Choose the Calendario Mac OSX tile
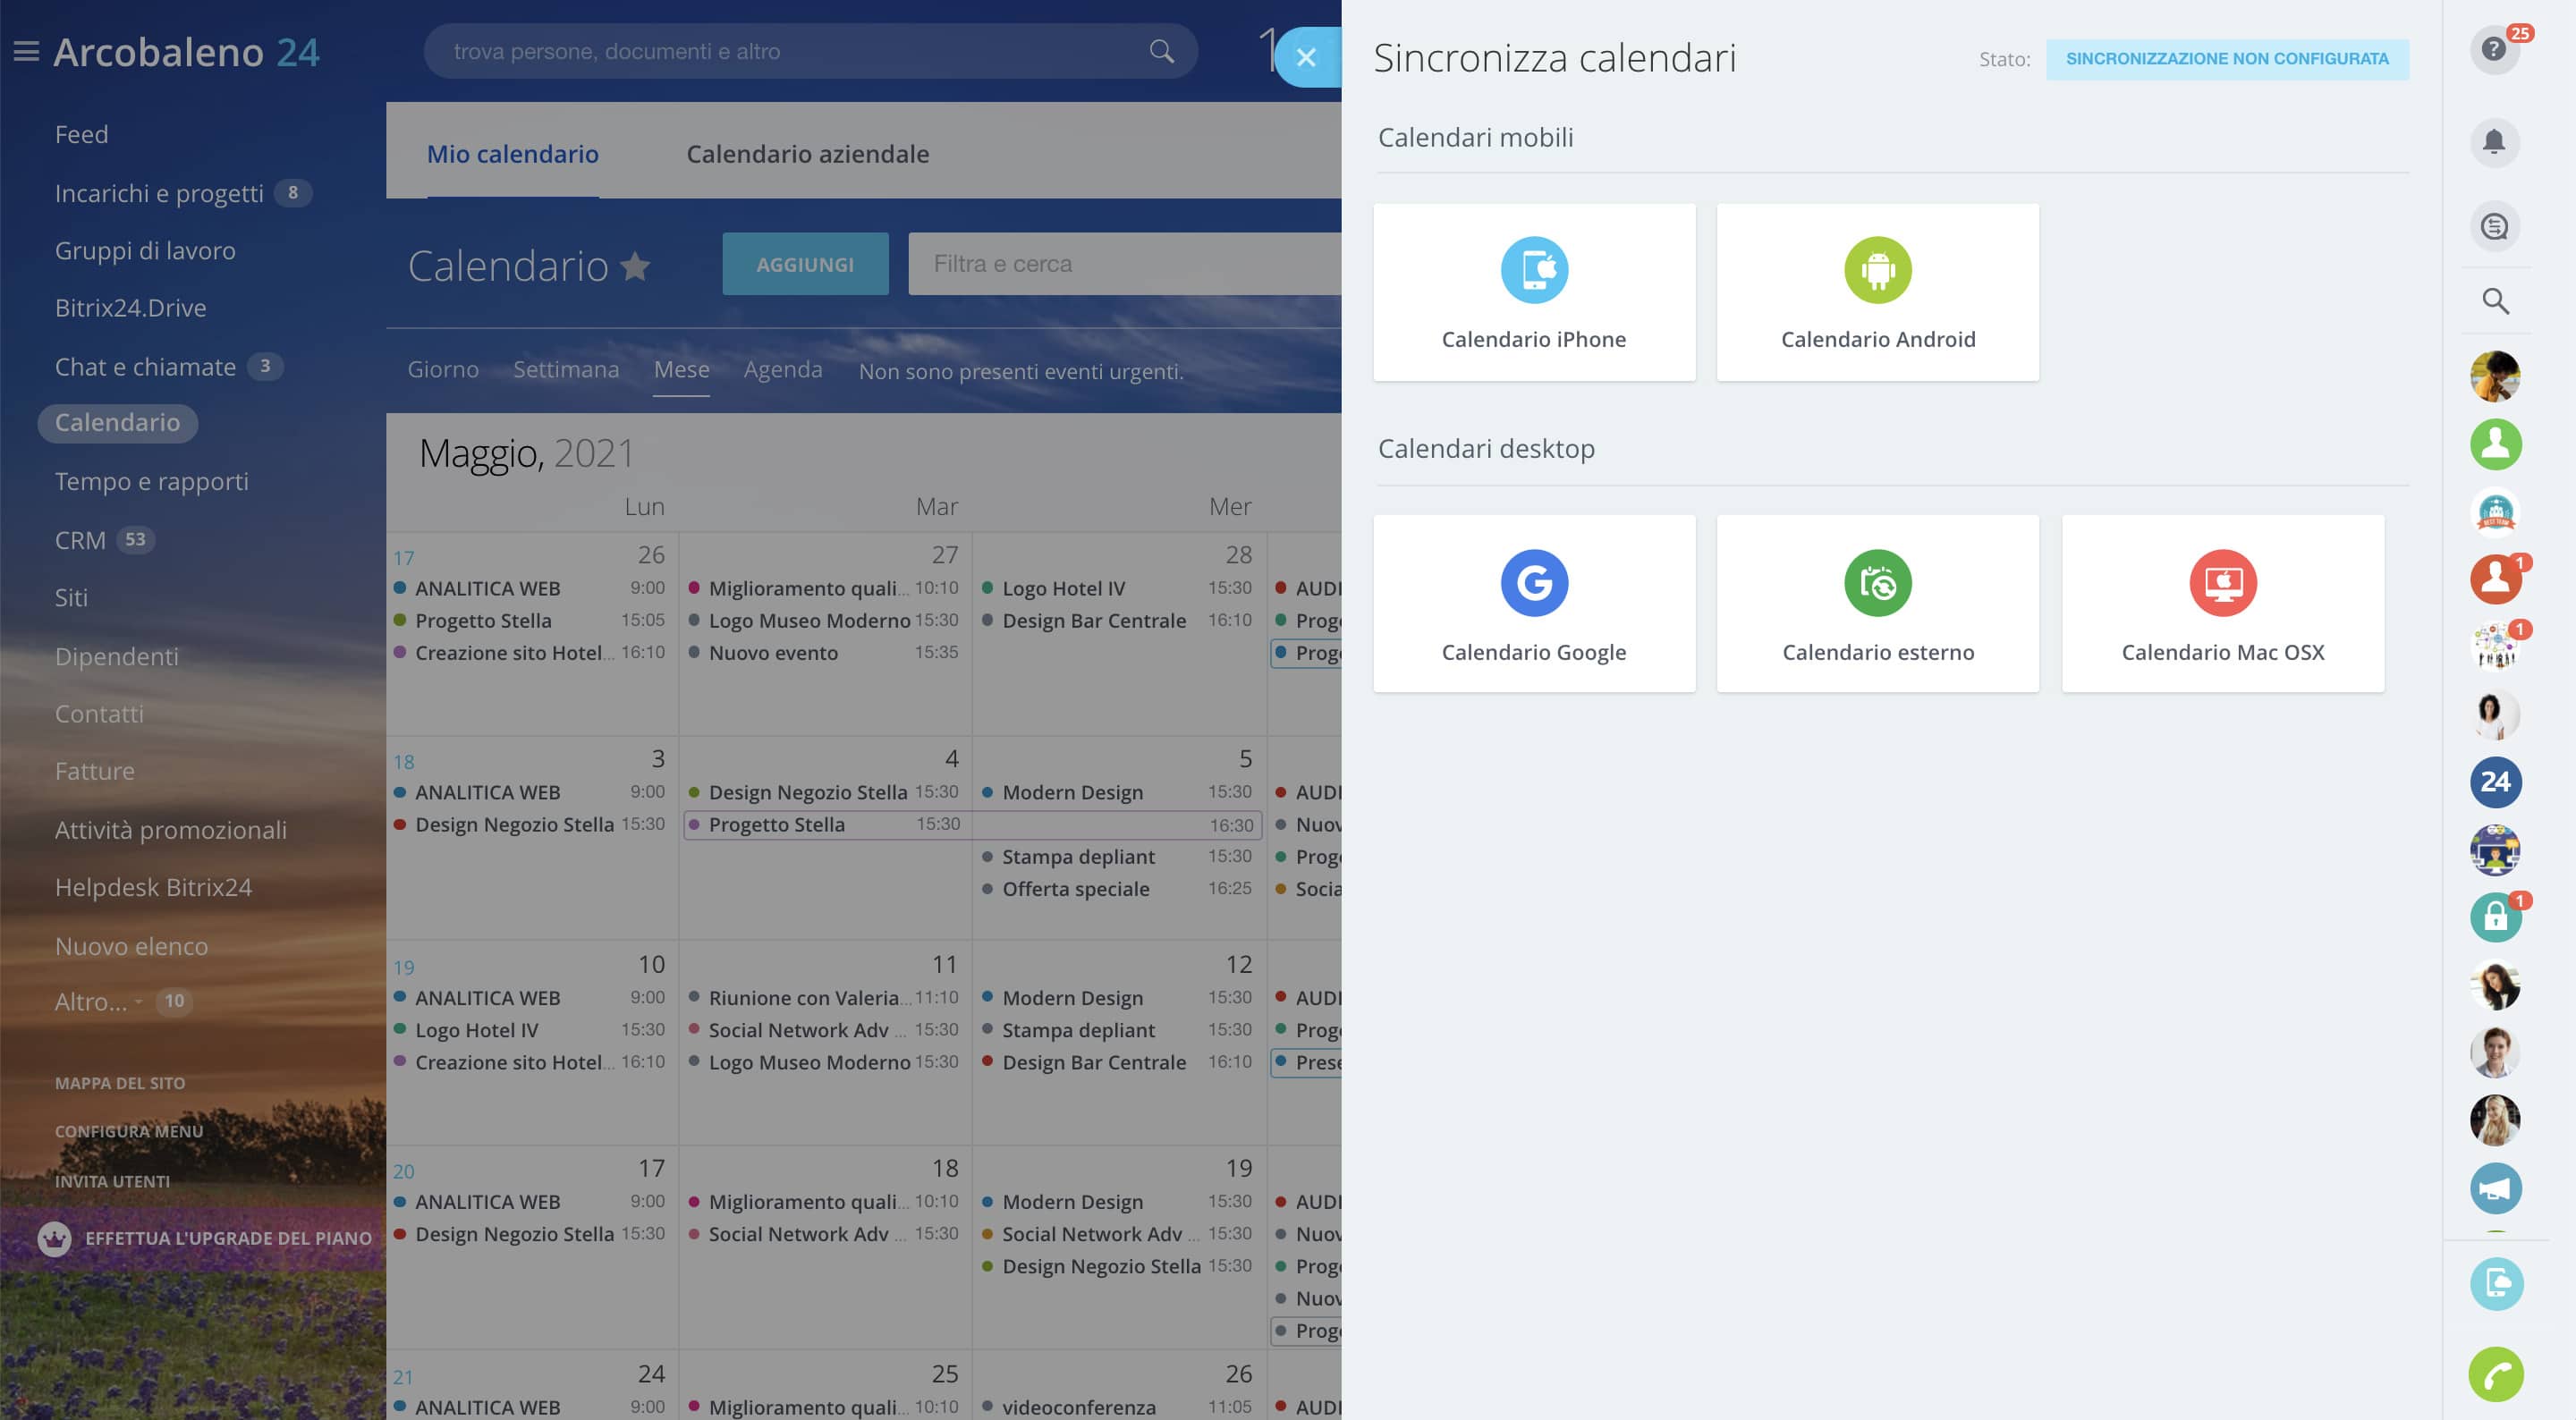 (2222, 603)
